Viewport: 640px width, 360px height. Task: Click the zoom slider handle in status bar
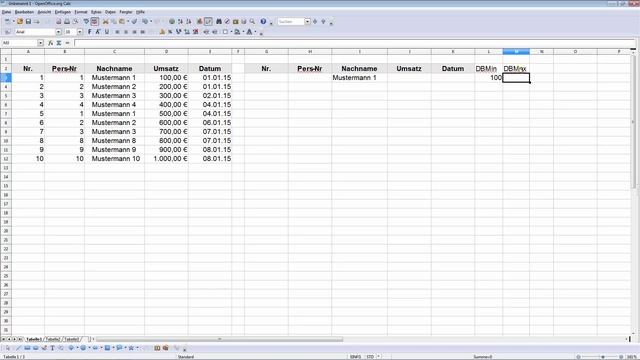(x=602, y=357)
